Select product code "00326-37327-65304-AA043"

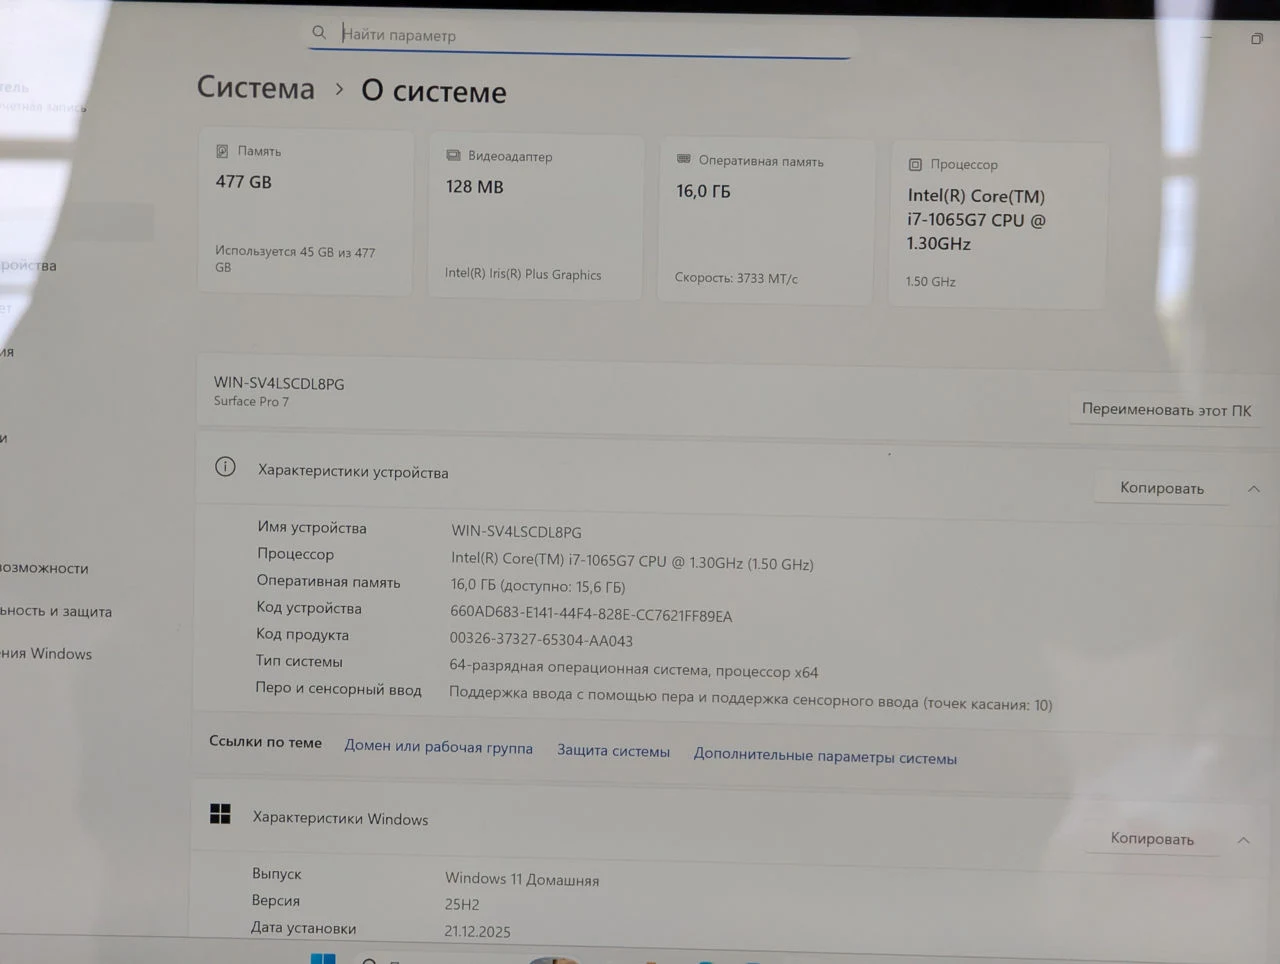point(541,640)
